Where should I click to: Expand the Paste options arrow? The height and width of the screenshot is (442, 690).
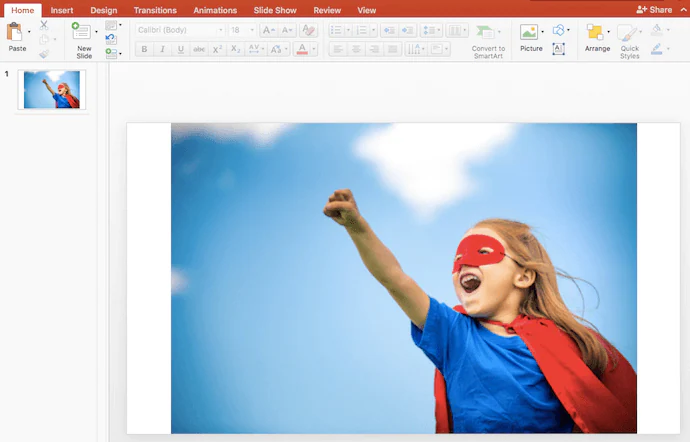pyautogui.click(x=29, y=32)
